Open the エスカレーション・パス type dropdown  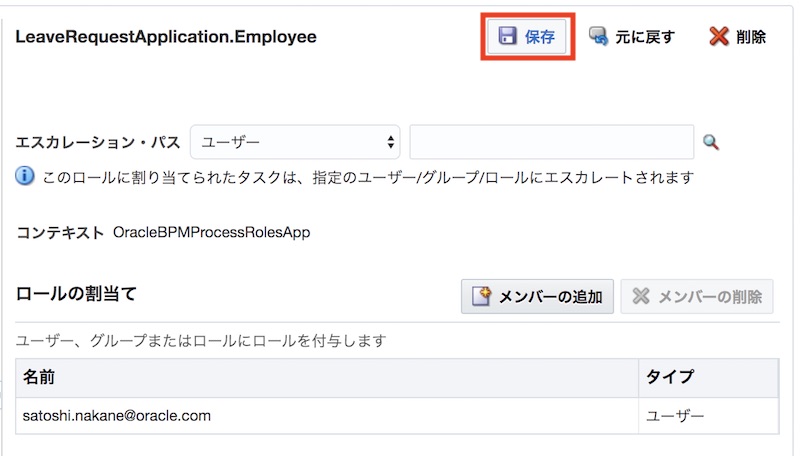point(294,142)
